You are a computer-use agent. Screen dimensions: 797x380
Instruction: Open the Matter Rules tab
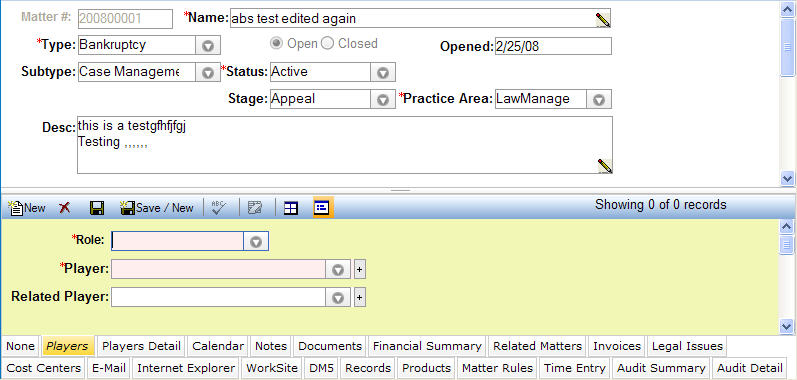pos(497,368)
